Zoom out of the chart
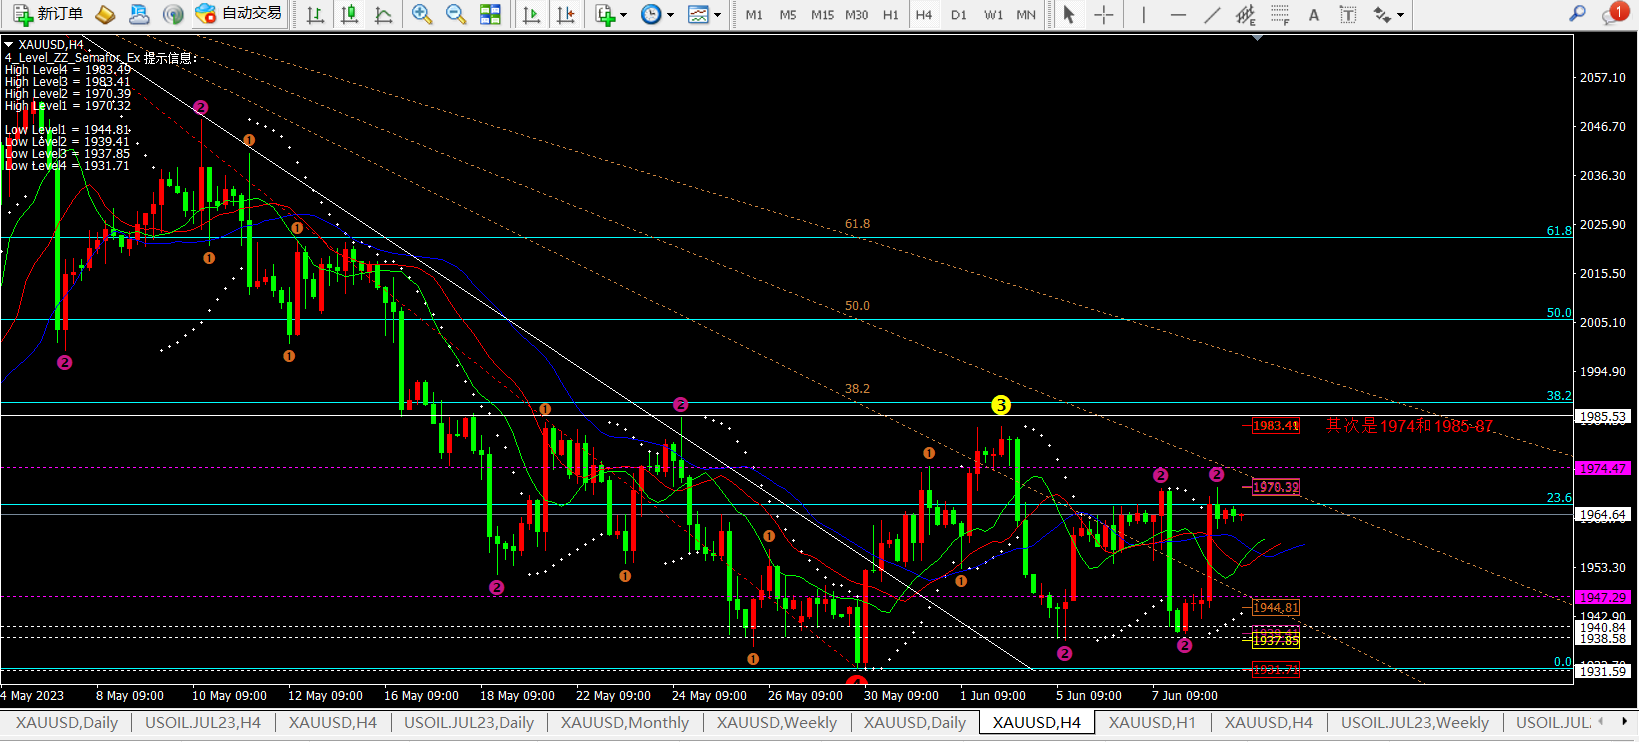Screen dimensions: 1639x742 click(456, 14)
